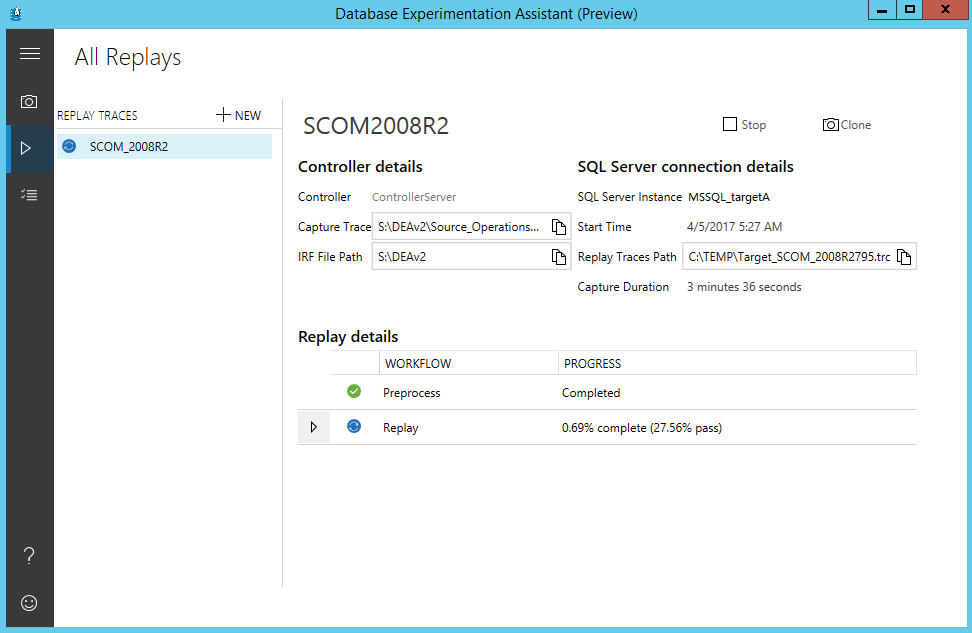
Task: Copy the IRF File Path
Action: click(559, 257)
